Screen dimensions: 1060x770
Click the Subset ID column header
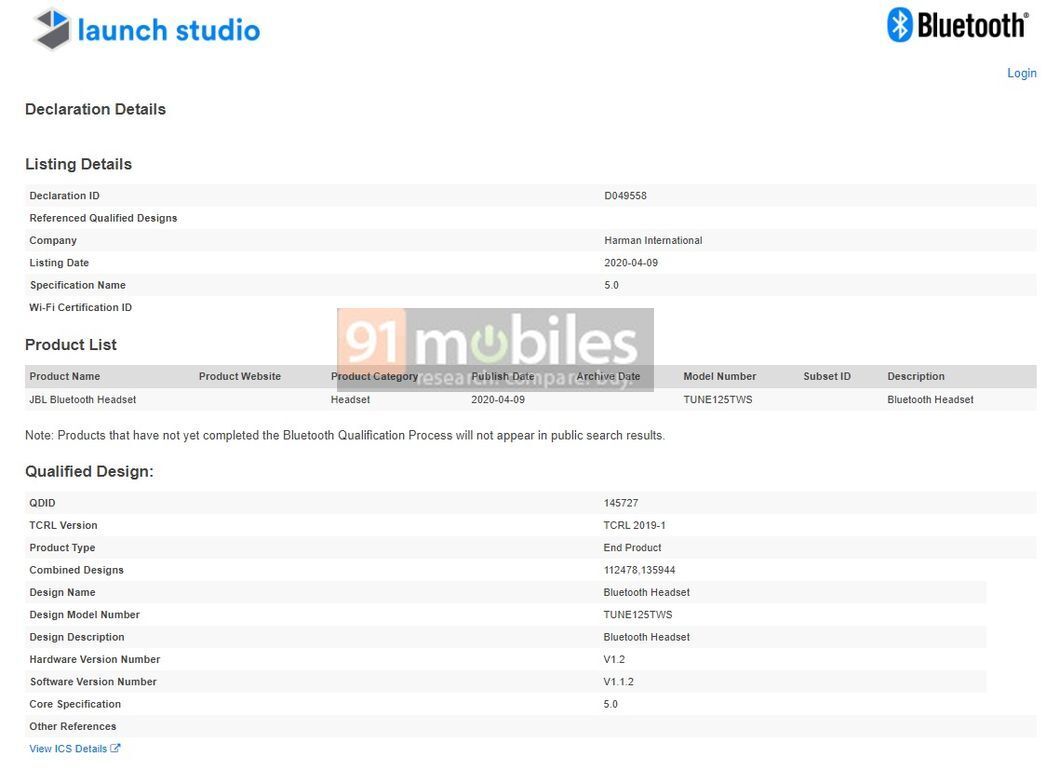827,377
